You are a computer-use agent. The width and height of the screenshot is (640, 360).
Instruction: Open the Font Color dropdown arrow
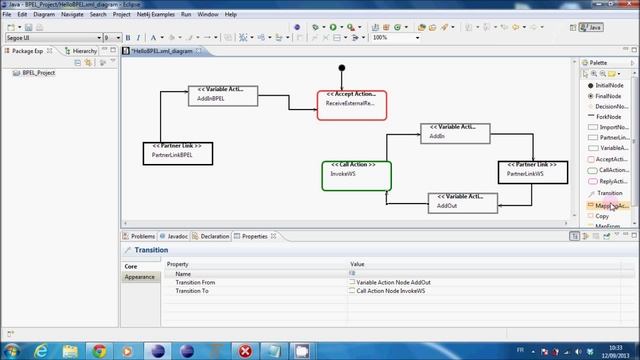tap(162, 38)
